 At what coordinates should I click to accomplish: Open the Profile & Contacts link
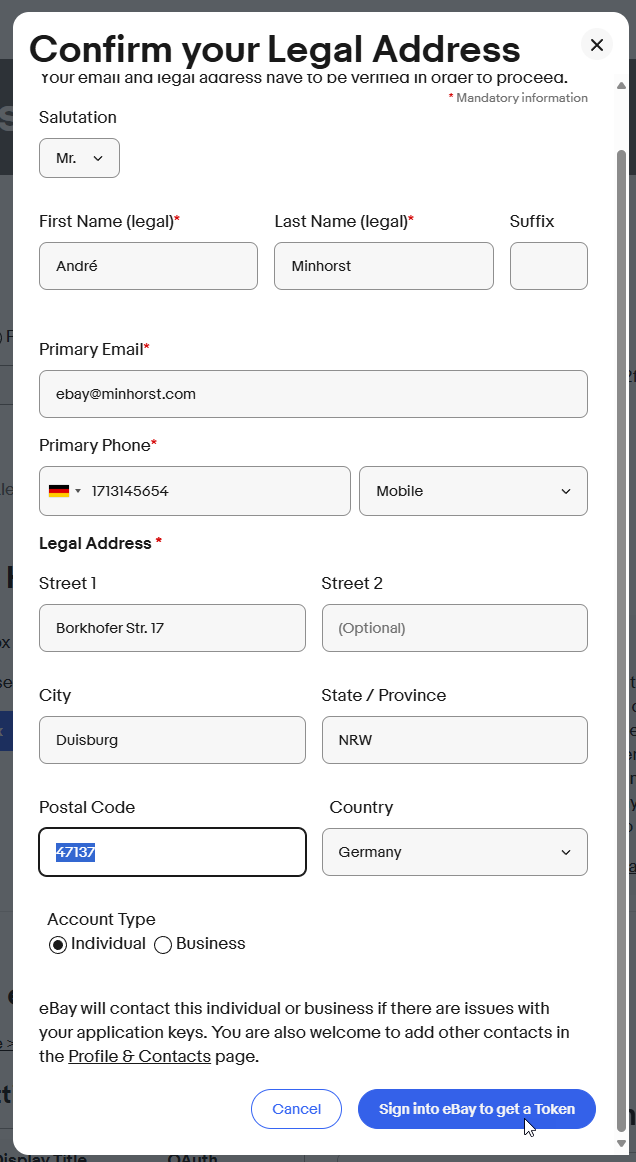pyautogui.click(x=139, y=1055)
